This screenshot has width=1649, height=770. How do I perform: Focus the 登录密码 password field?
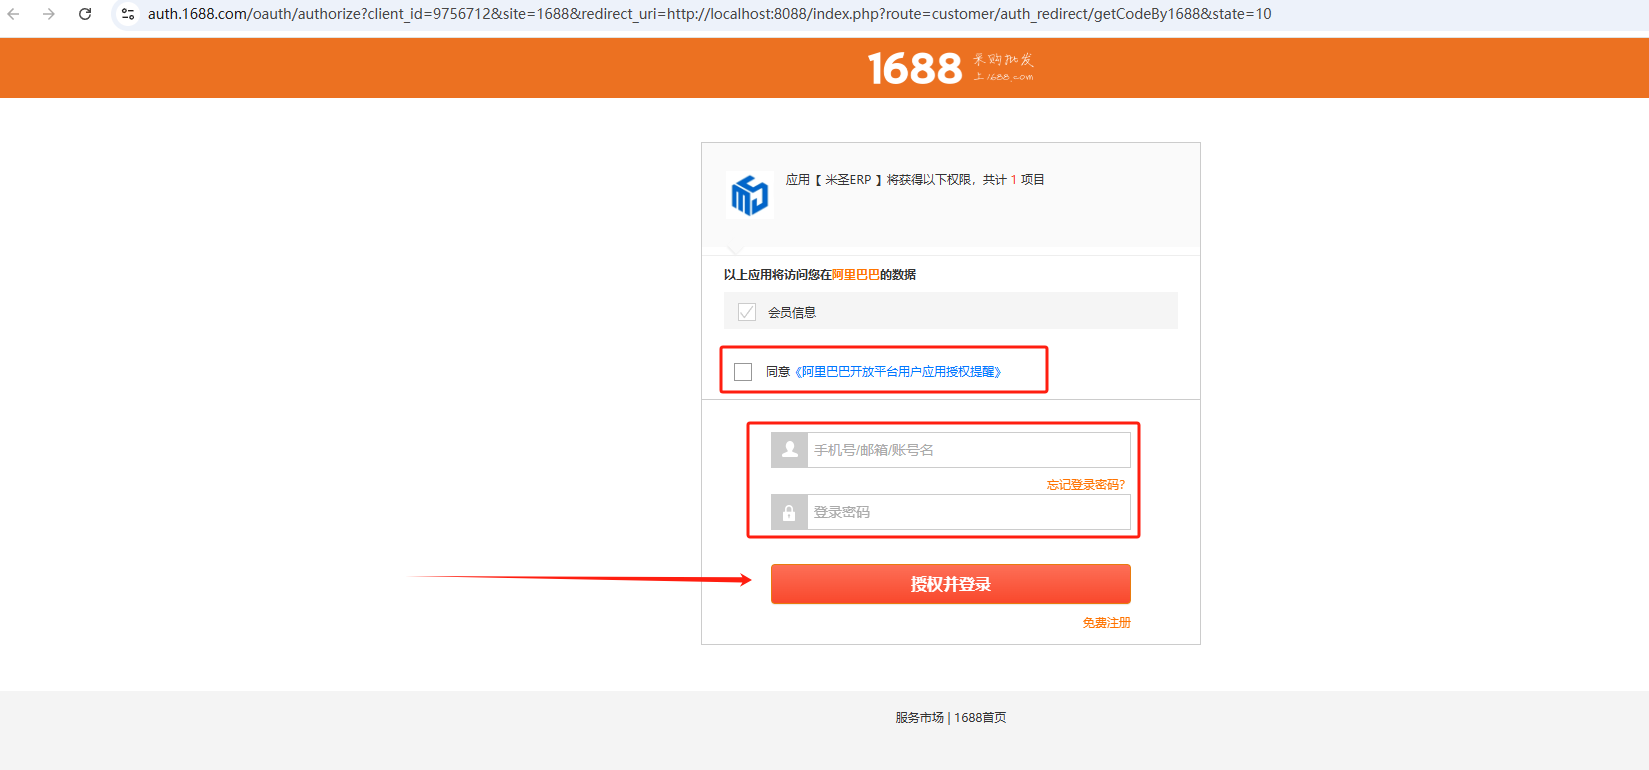[x=969, y=512]
